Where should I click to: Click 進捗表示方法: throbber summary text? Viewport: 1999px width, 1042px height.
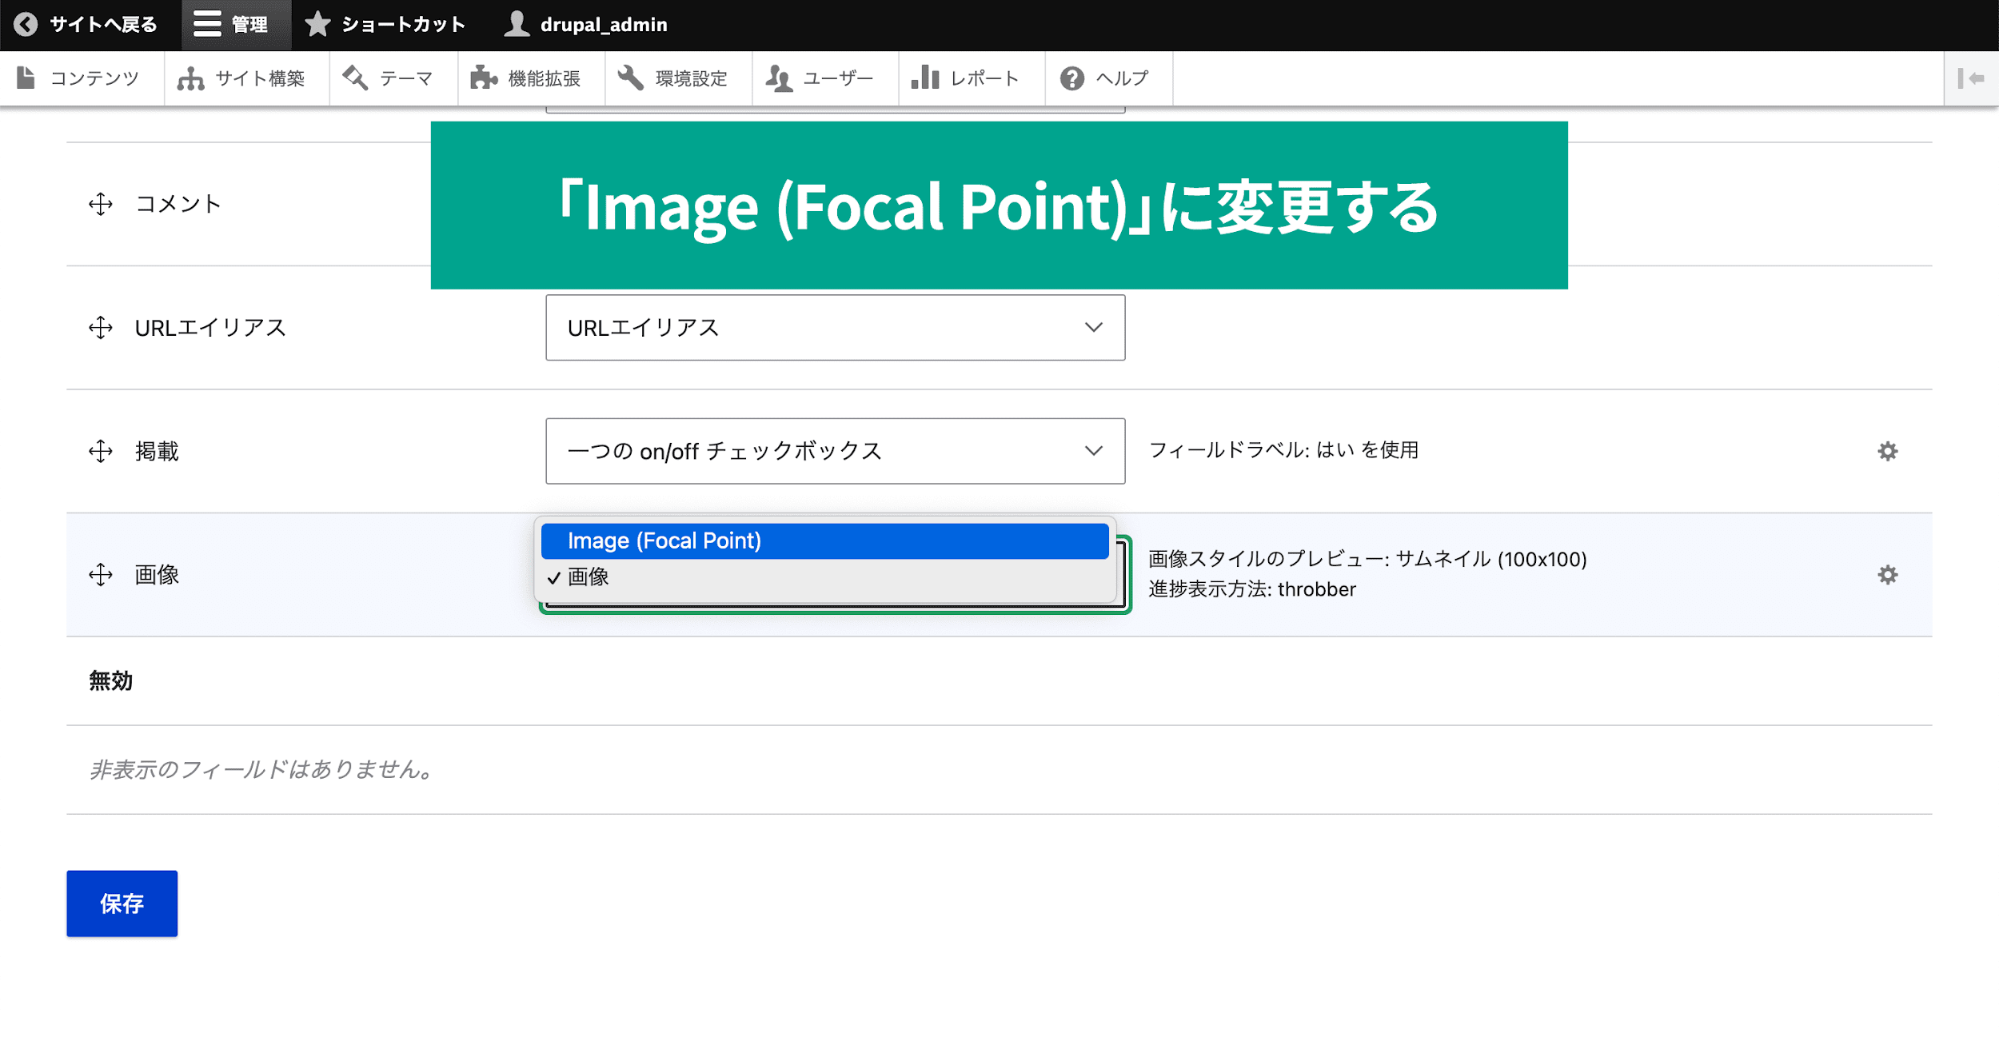[1252, 589]
